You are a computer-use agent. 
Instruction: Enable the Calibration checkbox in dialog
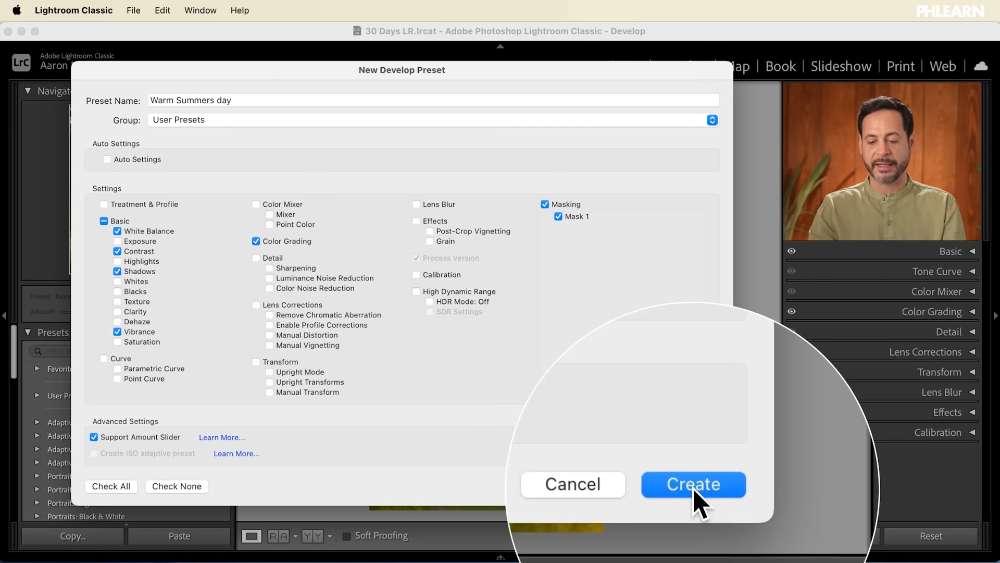[x=416, y=275]
